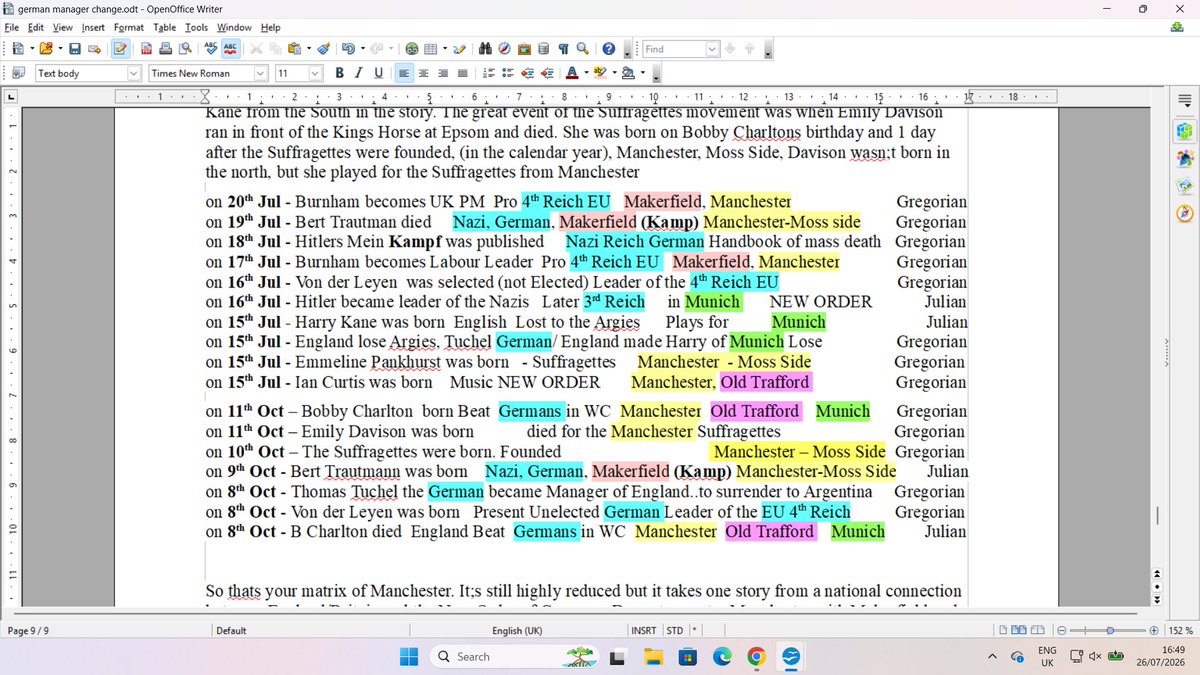Toggle Bullets list icon
1200x675 pixels.
coord(508,73)
